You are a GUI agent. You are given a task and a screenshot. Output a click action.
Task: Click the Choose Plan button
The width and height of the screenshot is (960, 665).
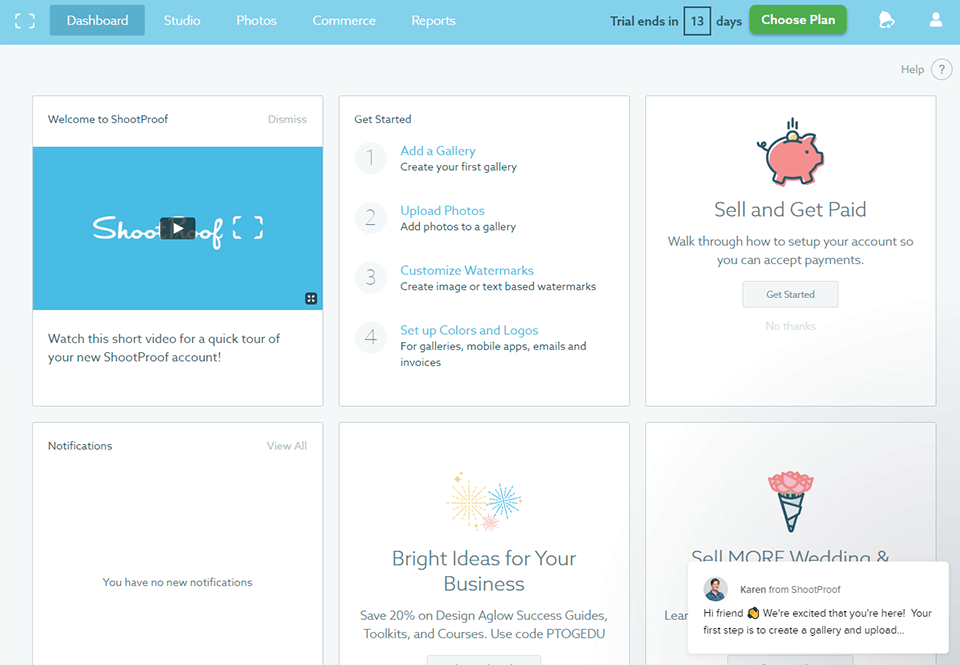(x=797, y=19)
